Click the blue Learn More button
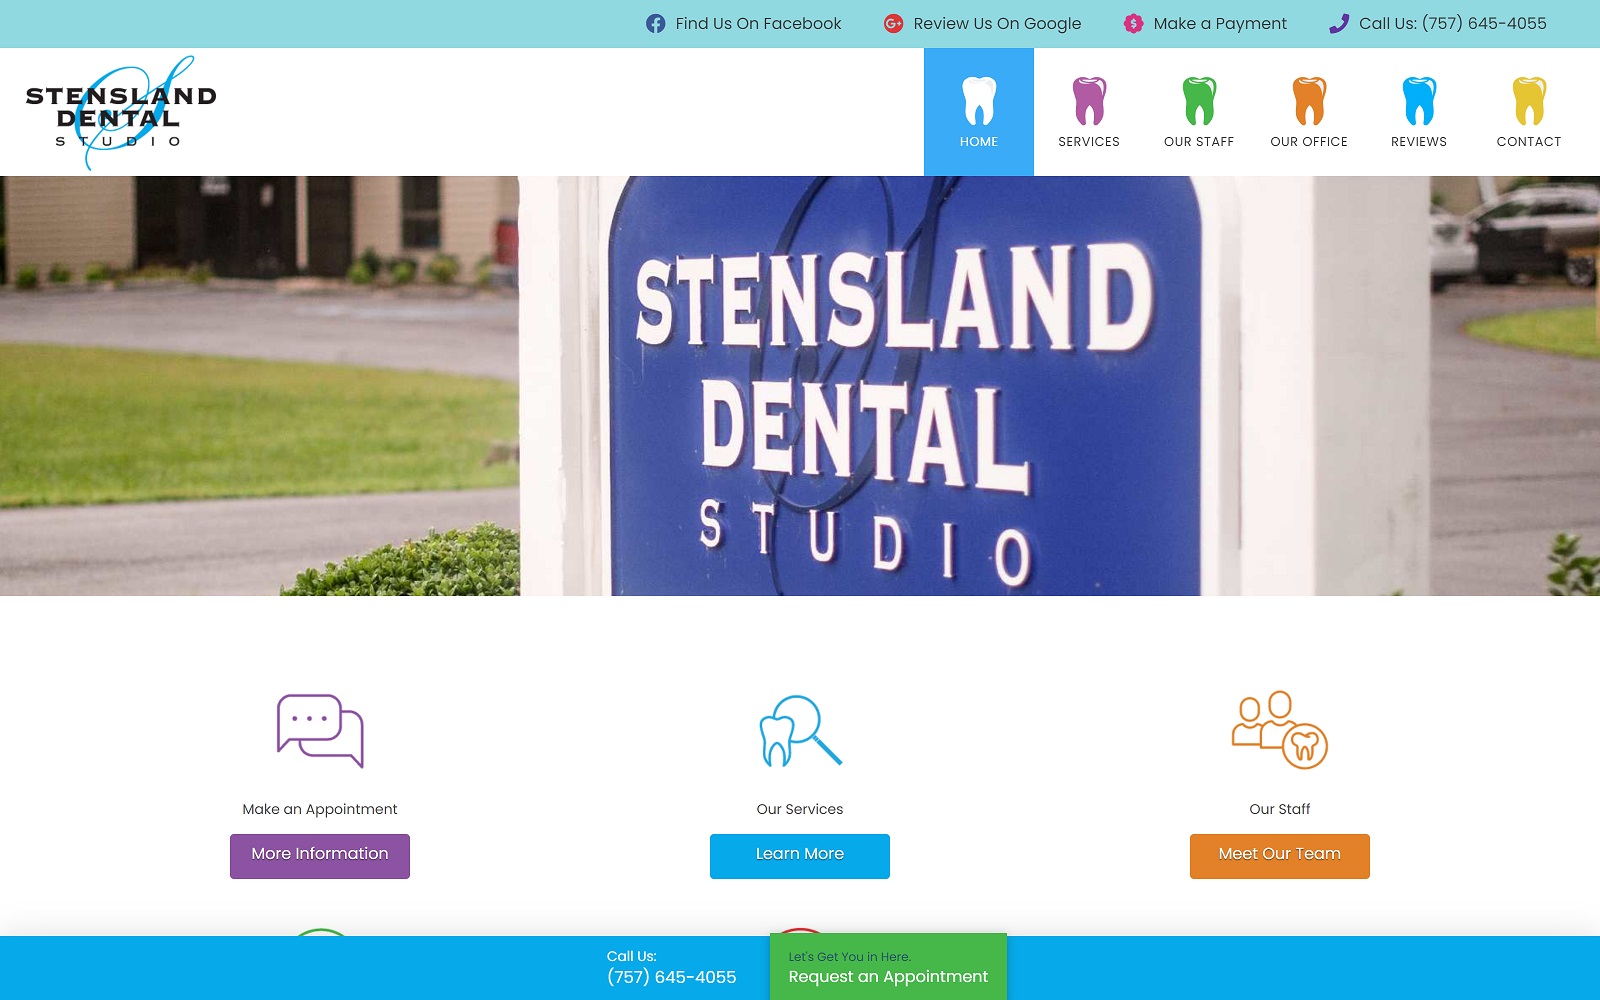Screen dimensions: 1600x1000 800,856
